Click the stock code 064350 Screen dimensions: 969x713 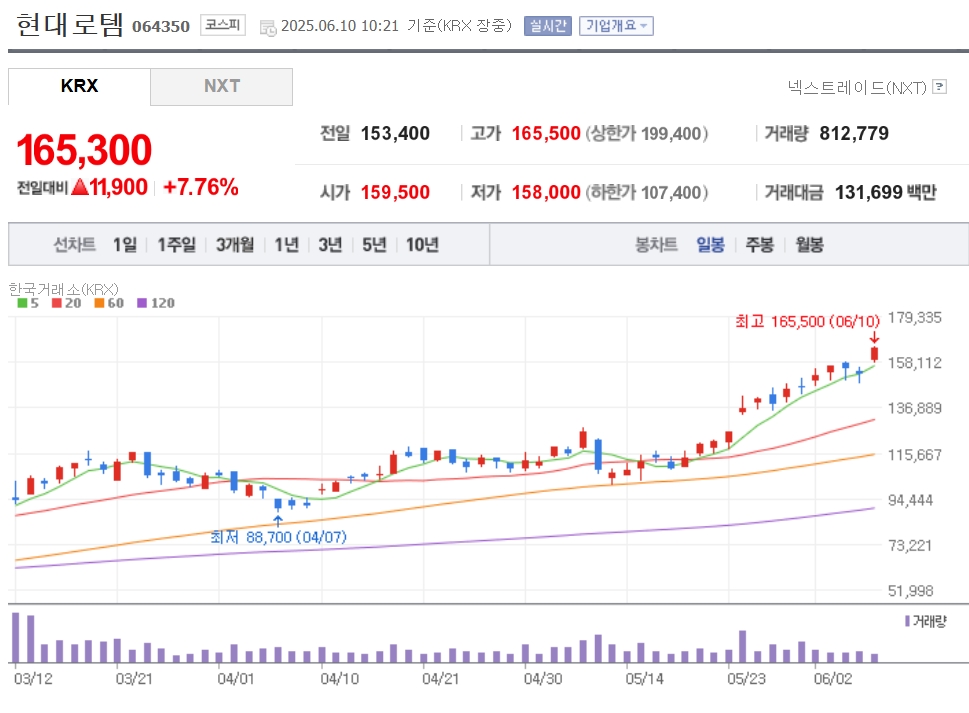coord(161,27)
